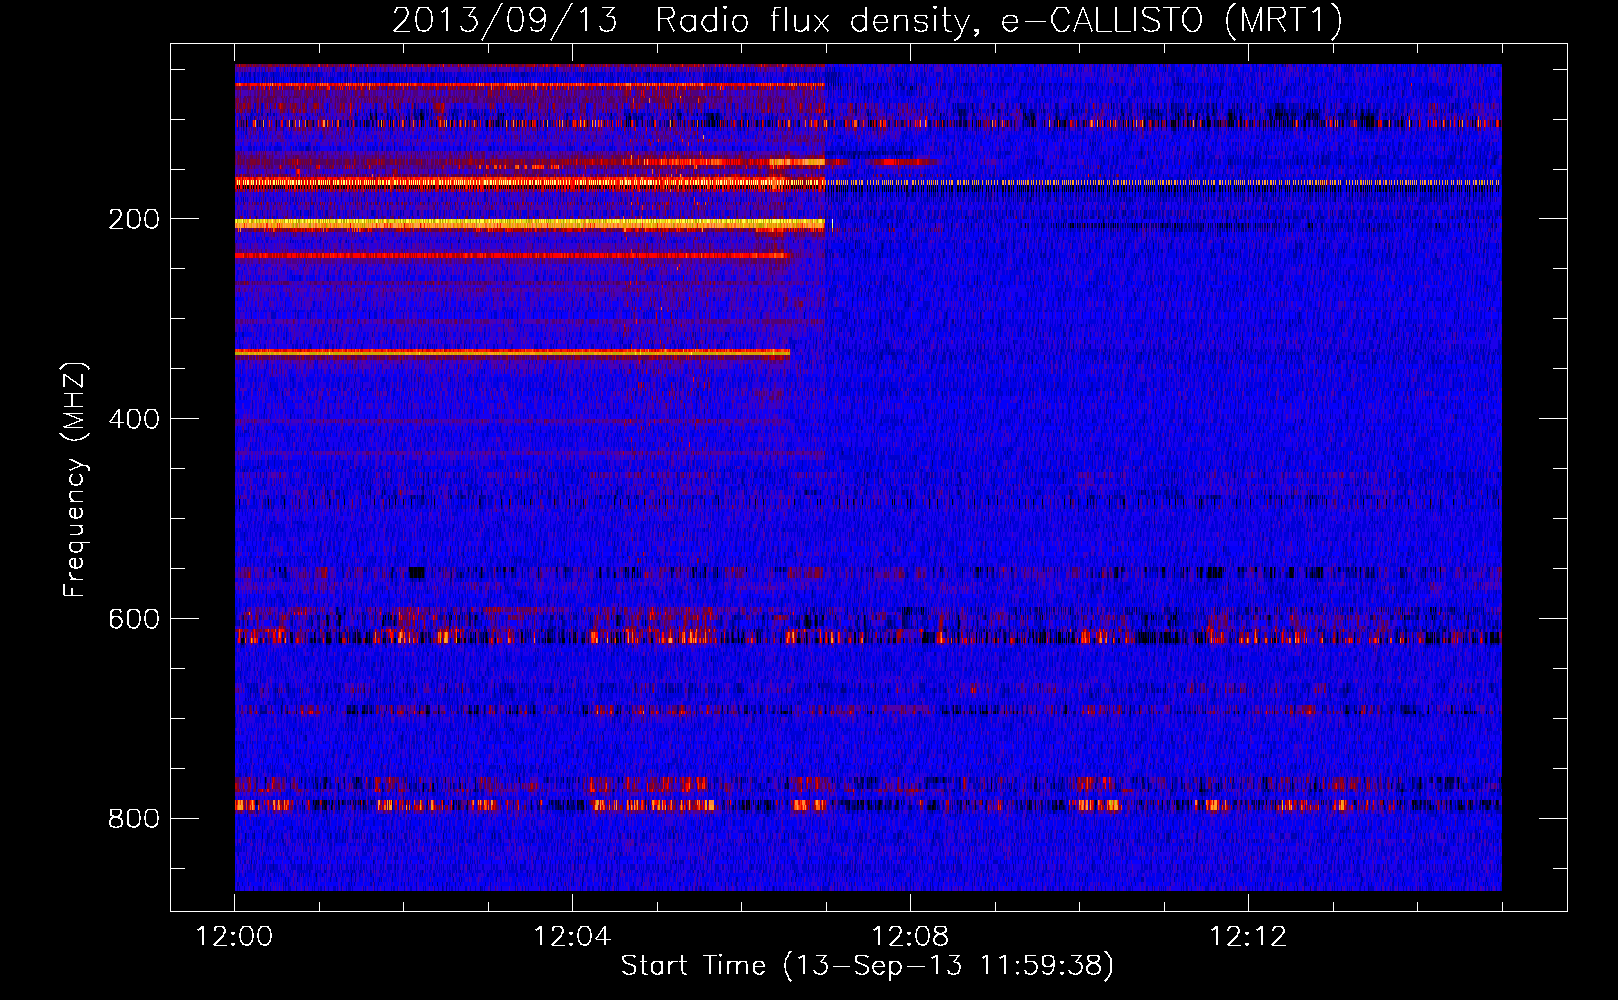
Task: Click the 12:08 time tick label
Action: point(910,936)
